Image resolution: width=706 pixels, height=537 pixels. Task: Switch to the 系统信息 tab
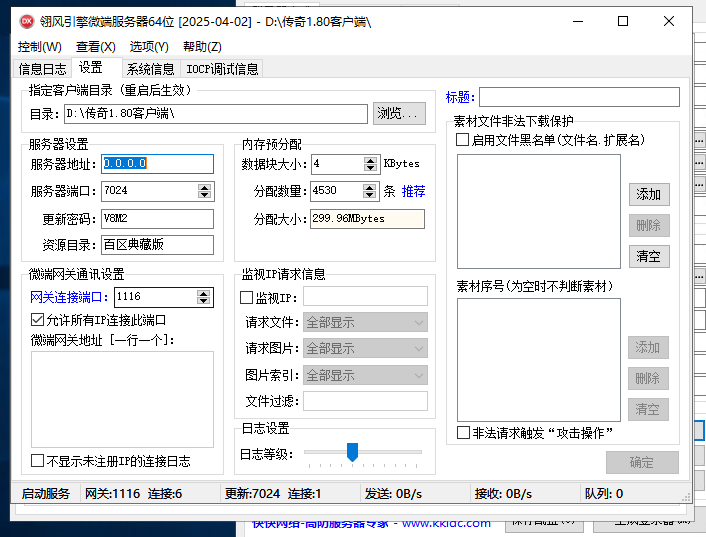(150, 69)
